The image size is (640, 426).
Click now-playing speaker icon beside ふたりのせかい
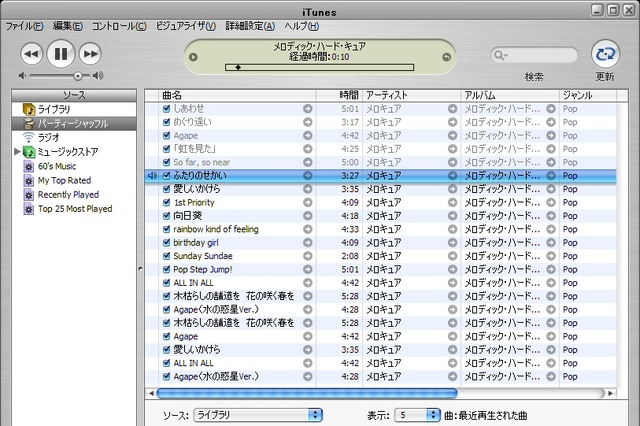[x=152, y=175]
